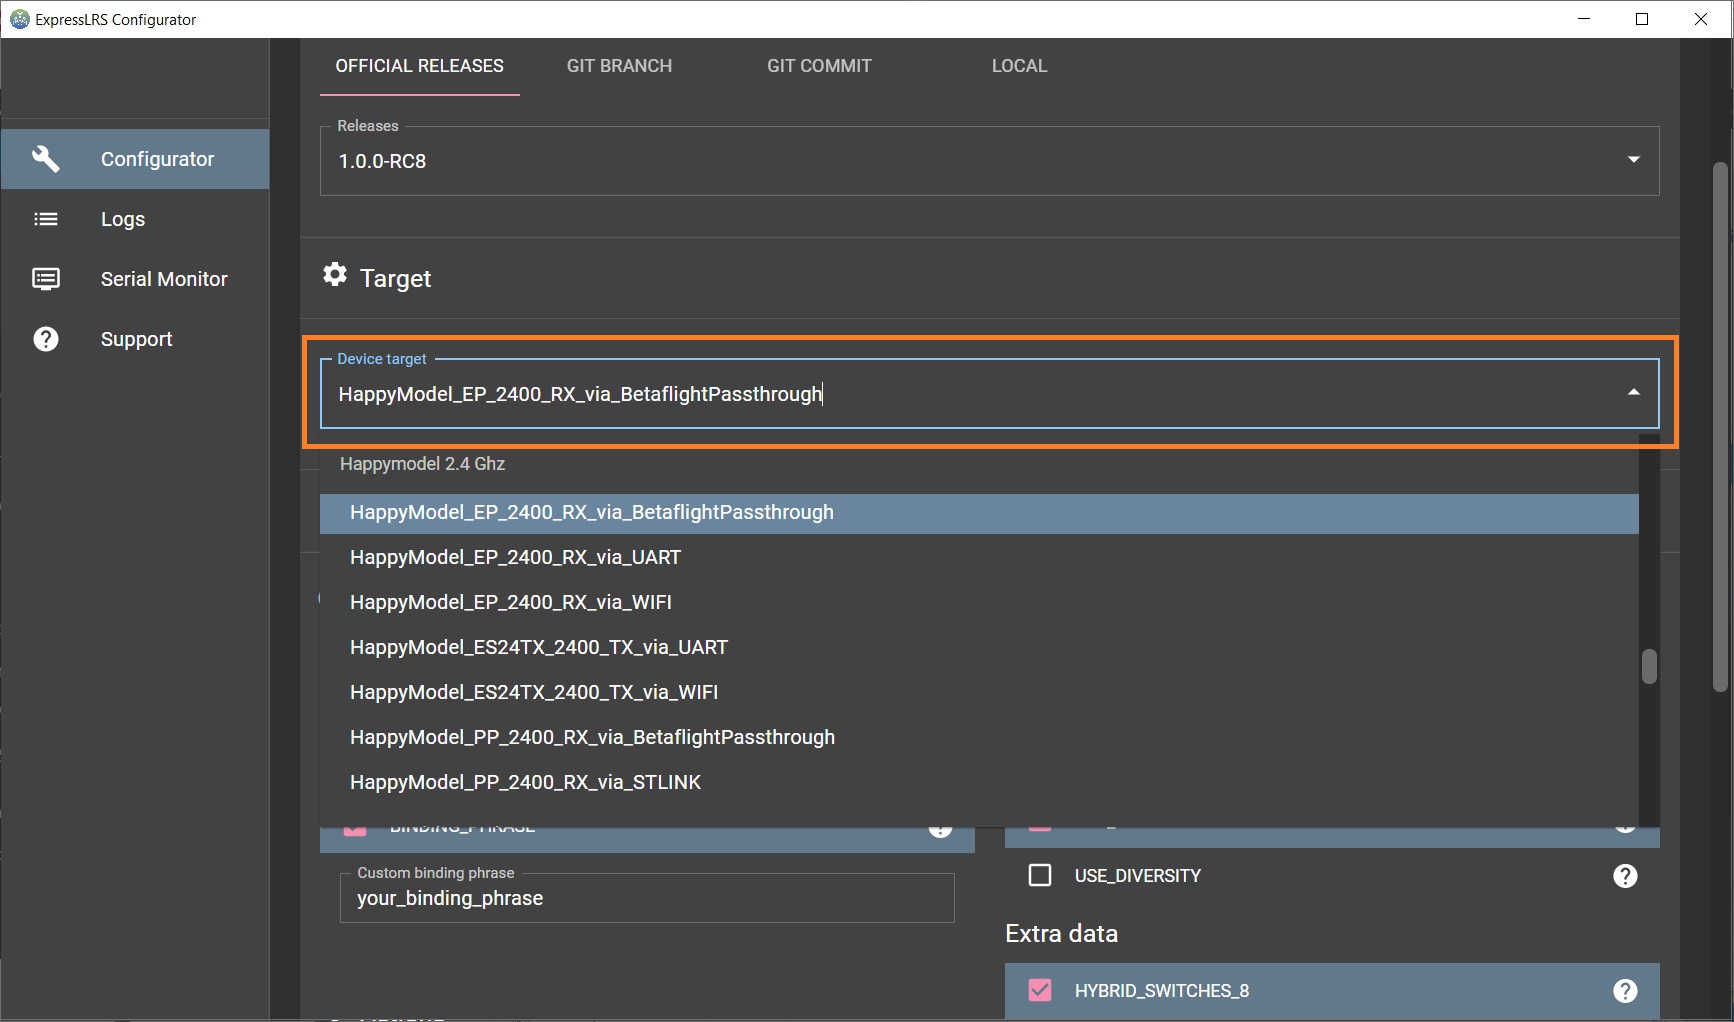1734x1022 pixels.
Task: Show help for HYBRID_SWITCHES_8 option
Action: tap(1625, 991)
